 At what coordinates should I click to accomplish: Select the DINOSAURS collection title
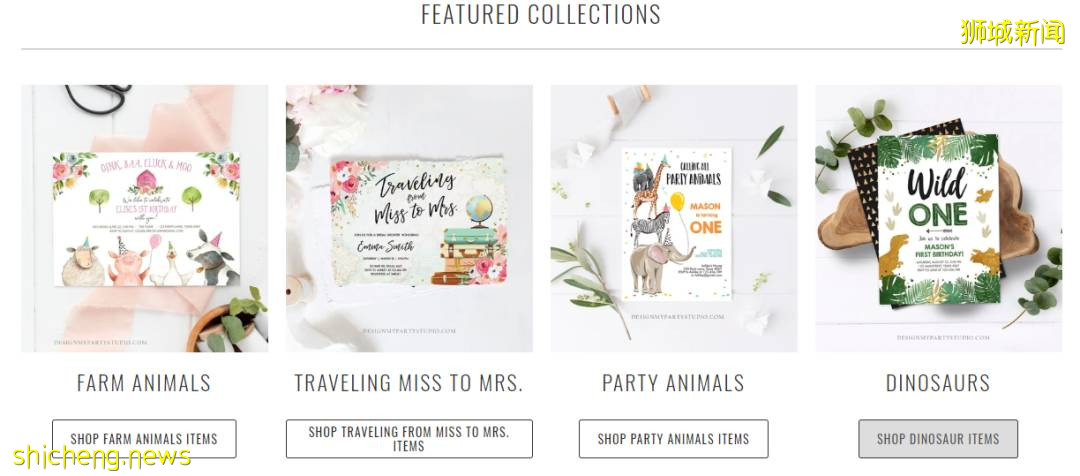[x=938, y=383]
